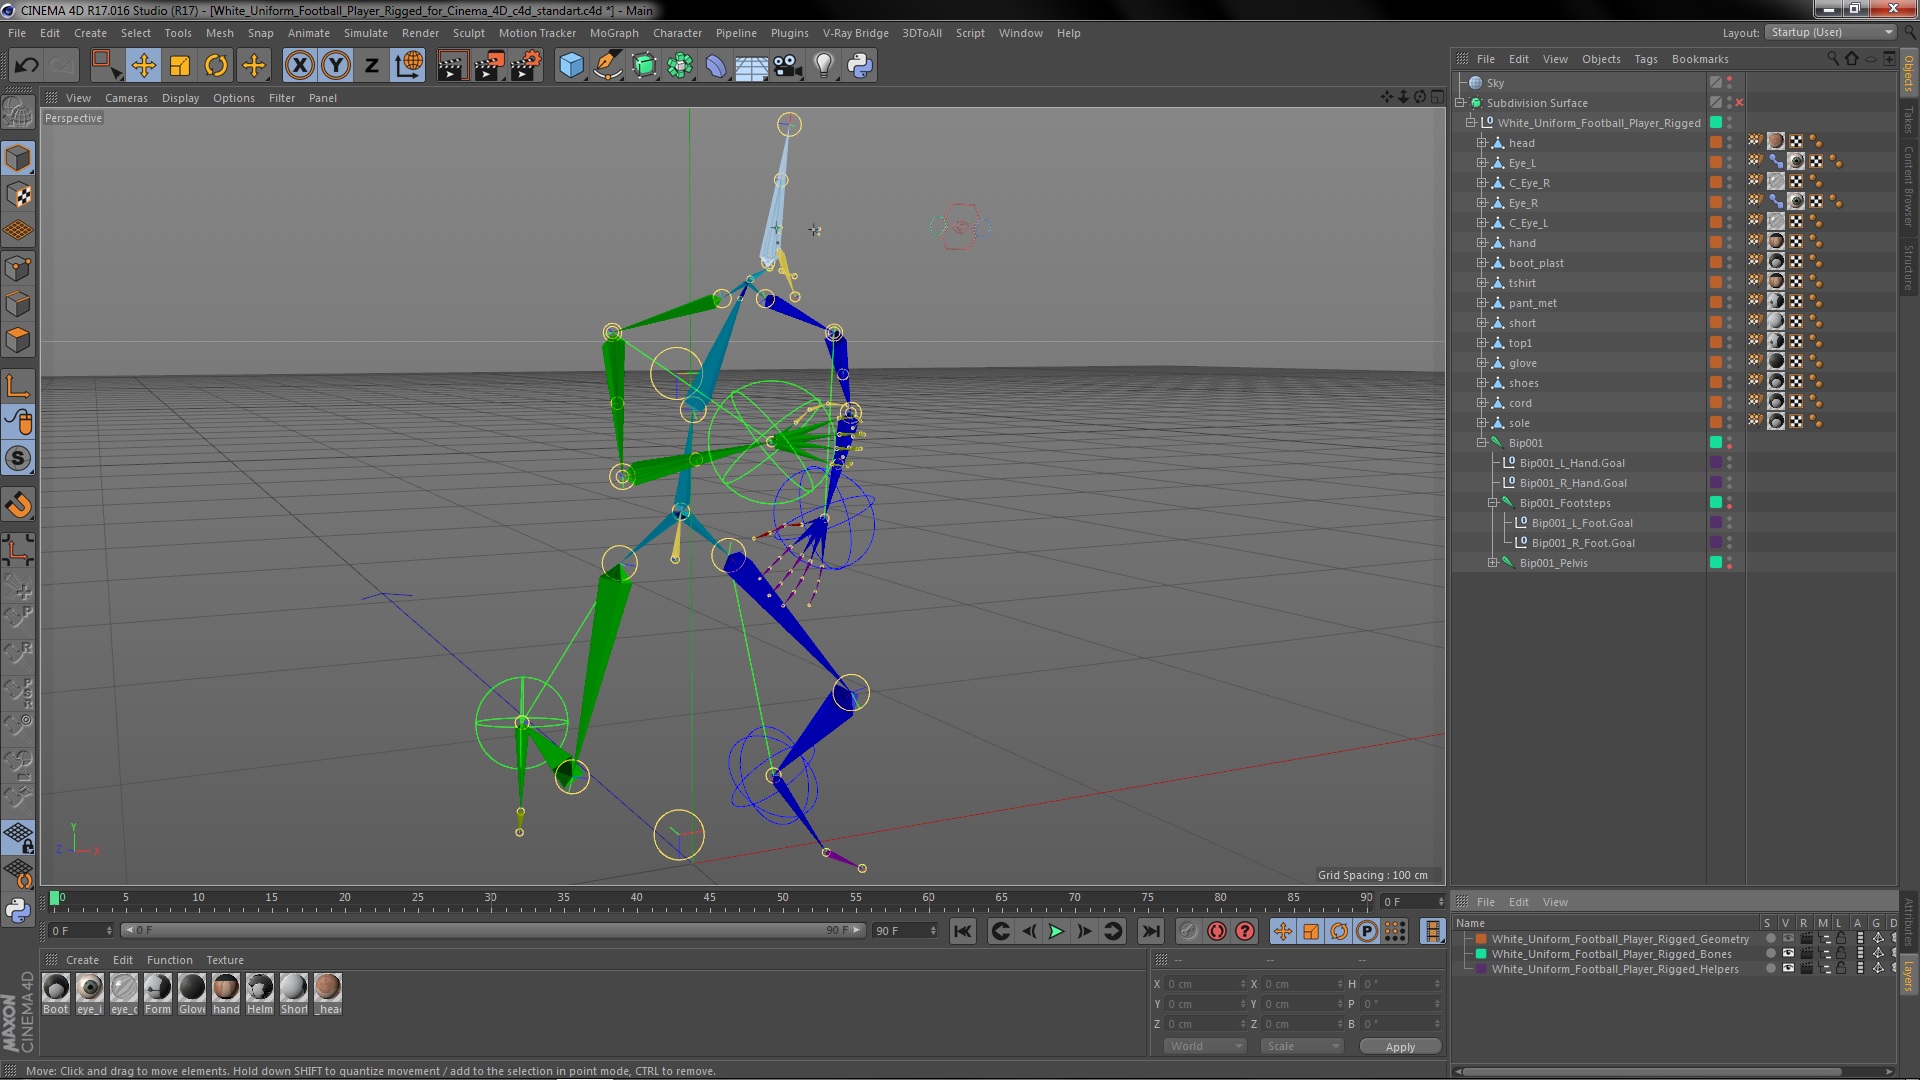
Task: Click the Enable Snap S icon
Action: point(18,459)
